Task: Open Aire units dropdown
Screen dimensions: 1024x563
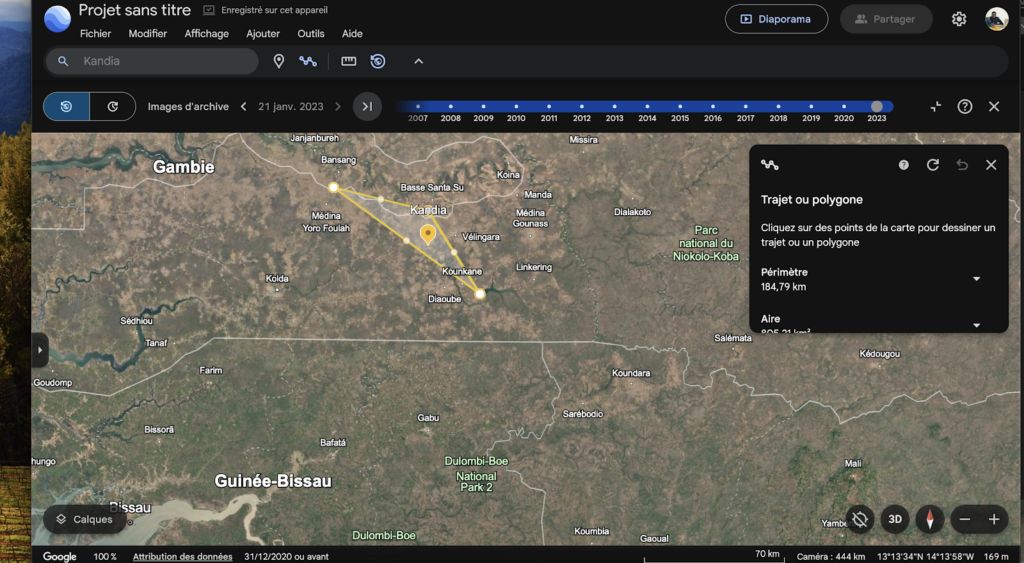Action: click(976, 325)
